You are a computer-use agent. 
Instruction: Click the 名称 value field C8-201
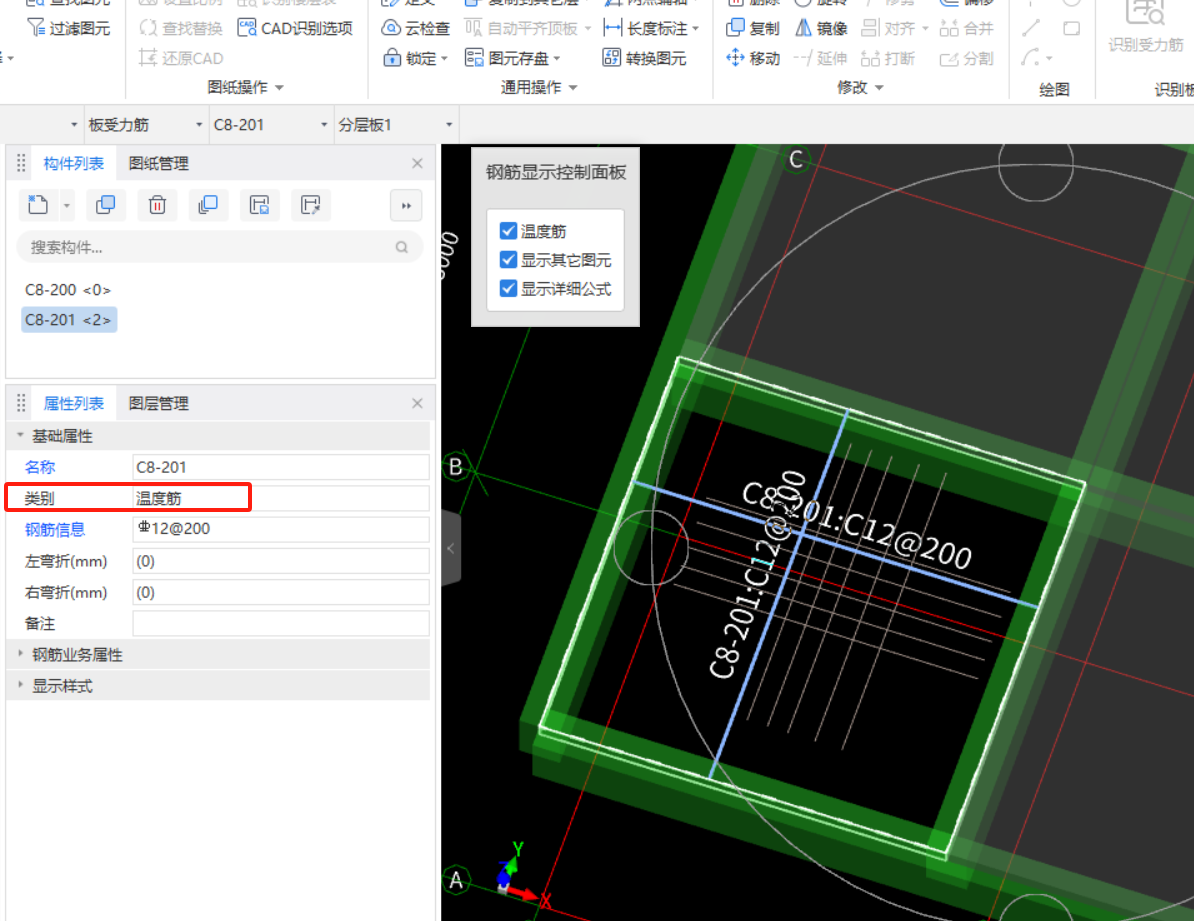click(281, 467)
